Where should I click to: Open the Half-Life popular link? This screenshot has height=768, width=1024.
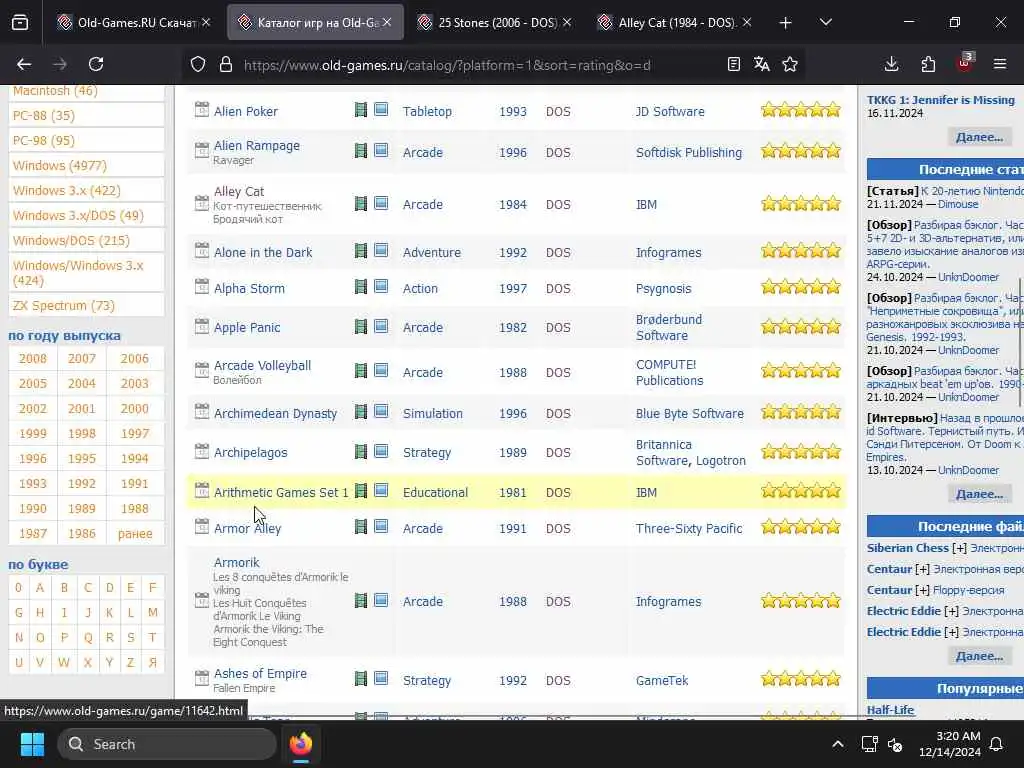point(890,710)
